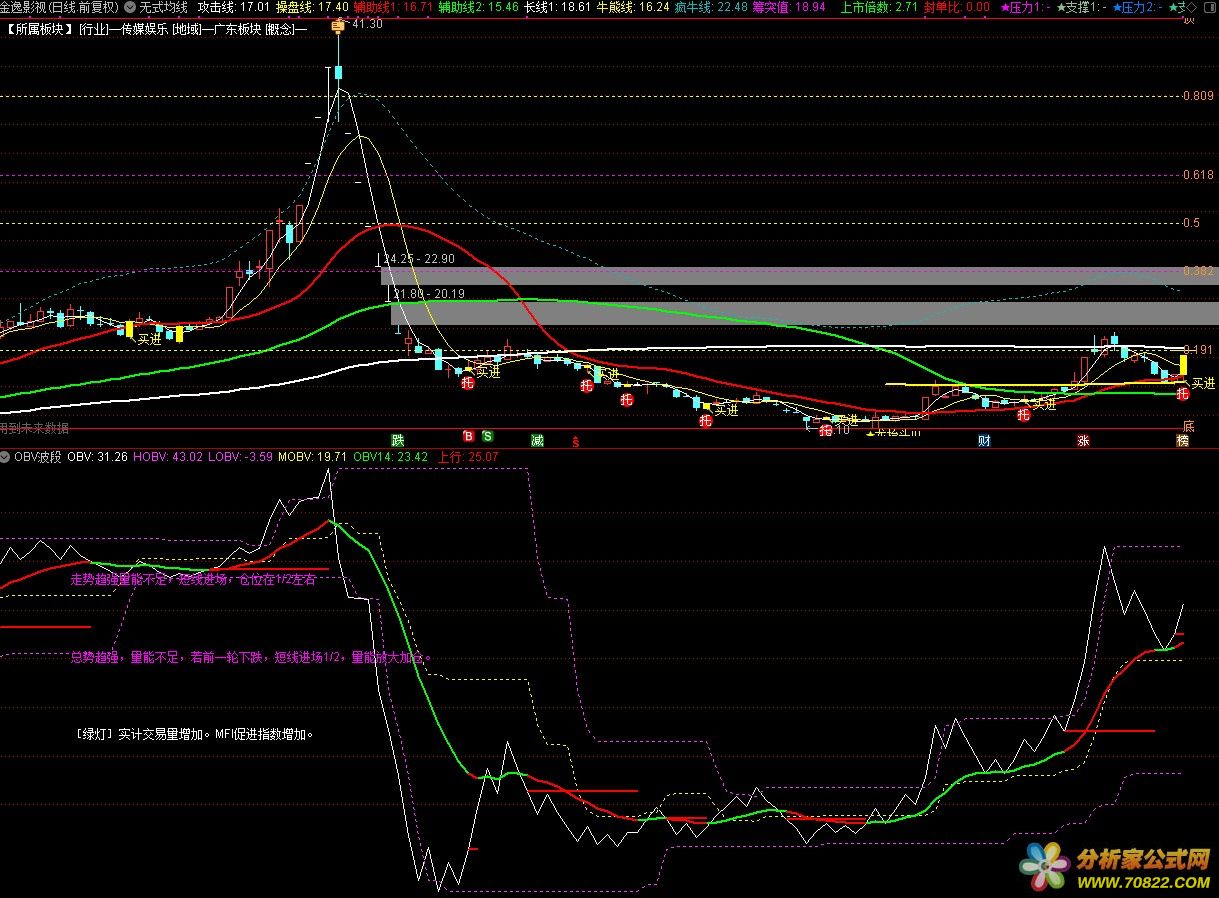Click the 上市倍数: 2.71 legend value
This screenshot has width=1219, height=898.
click(x=879, y=7)
